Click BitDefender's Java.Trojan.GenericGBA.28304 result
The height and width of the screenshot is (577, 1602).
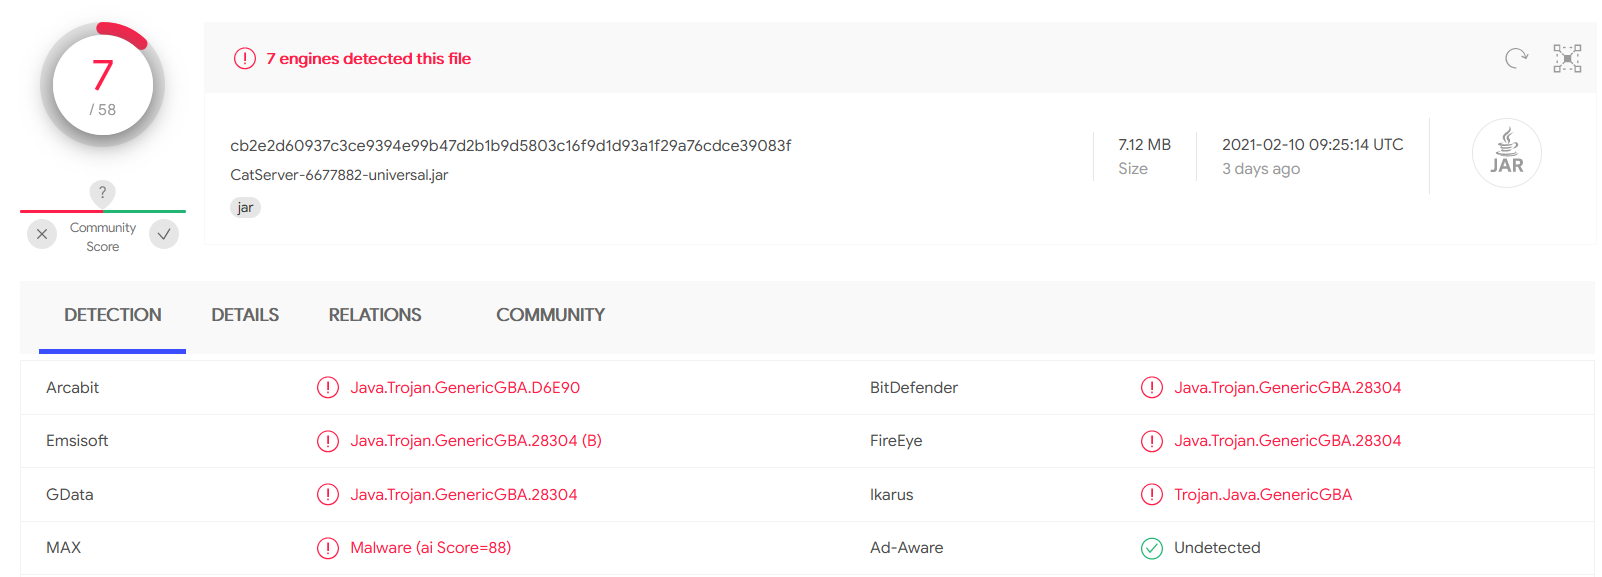click(1288, 387)
